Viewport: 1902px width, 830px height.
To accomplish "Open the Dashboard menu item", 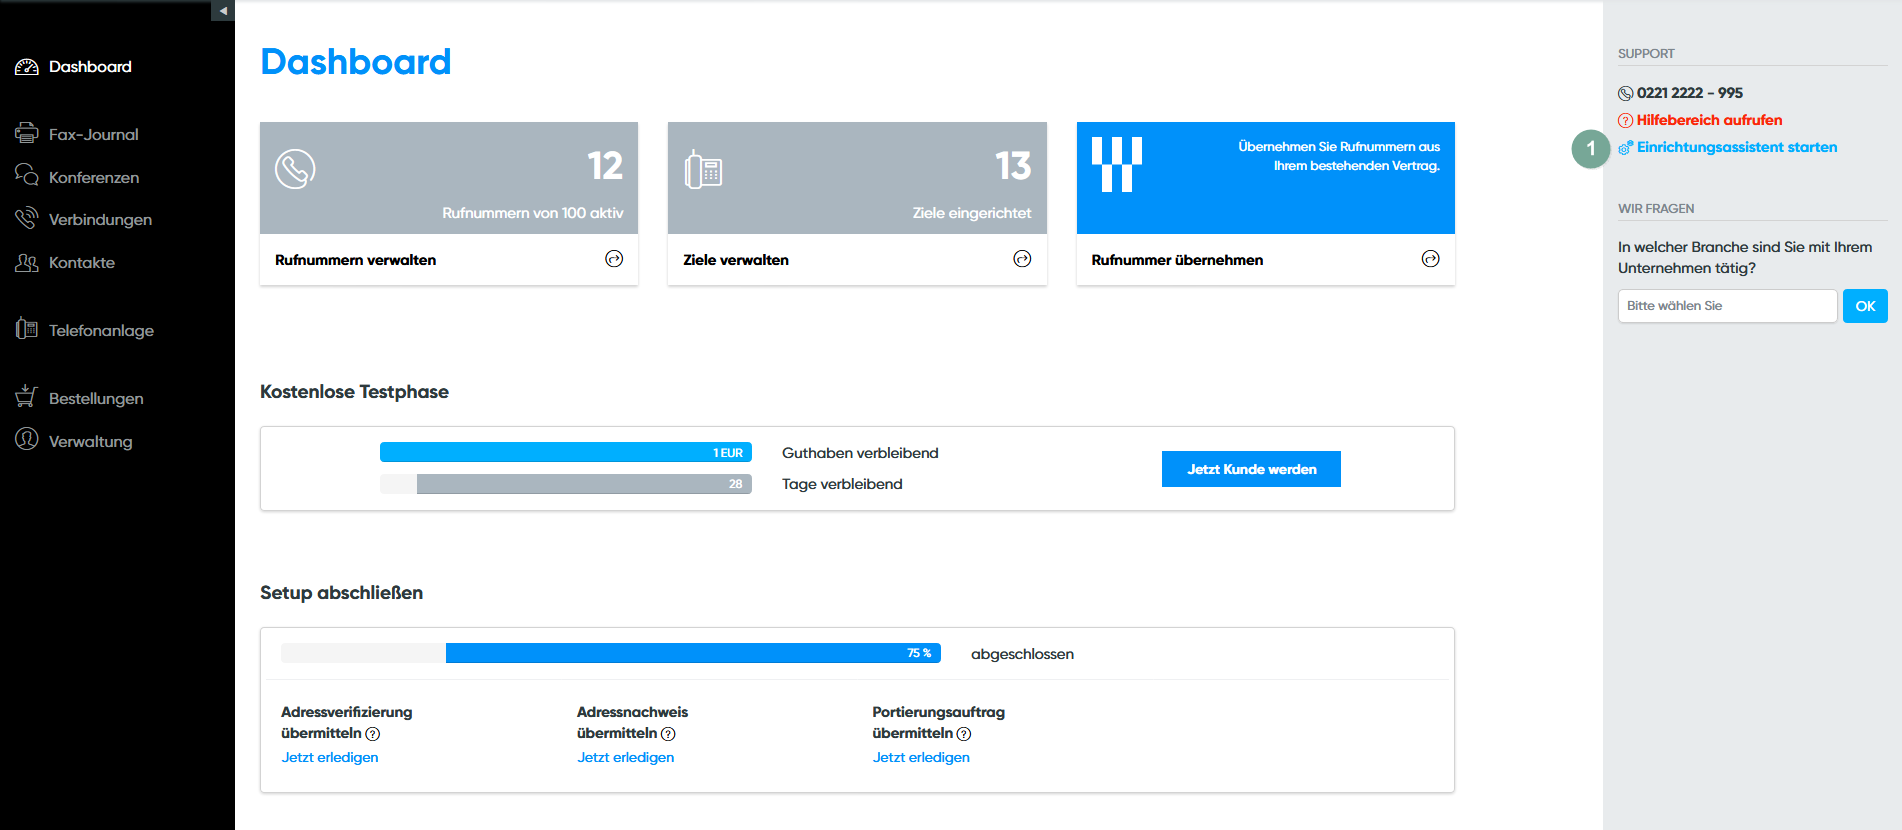I will click(90, 67).
